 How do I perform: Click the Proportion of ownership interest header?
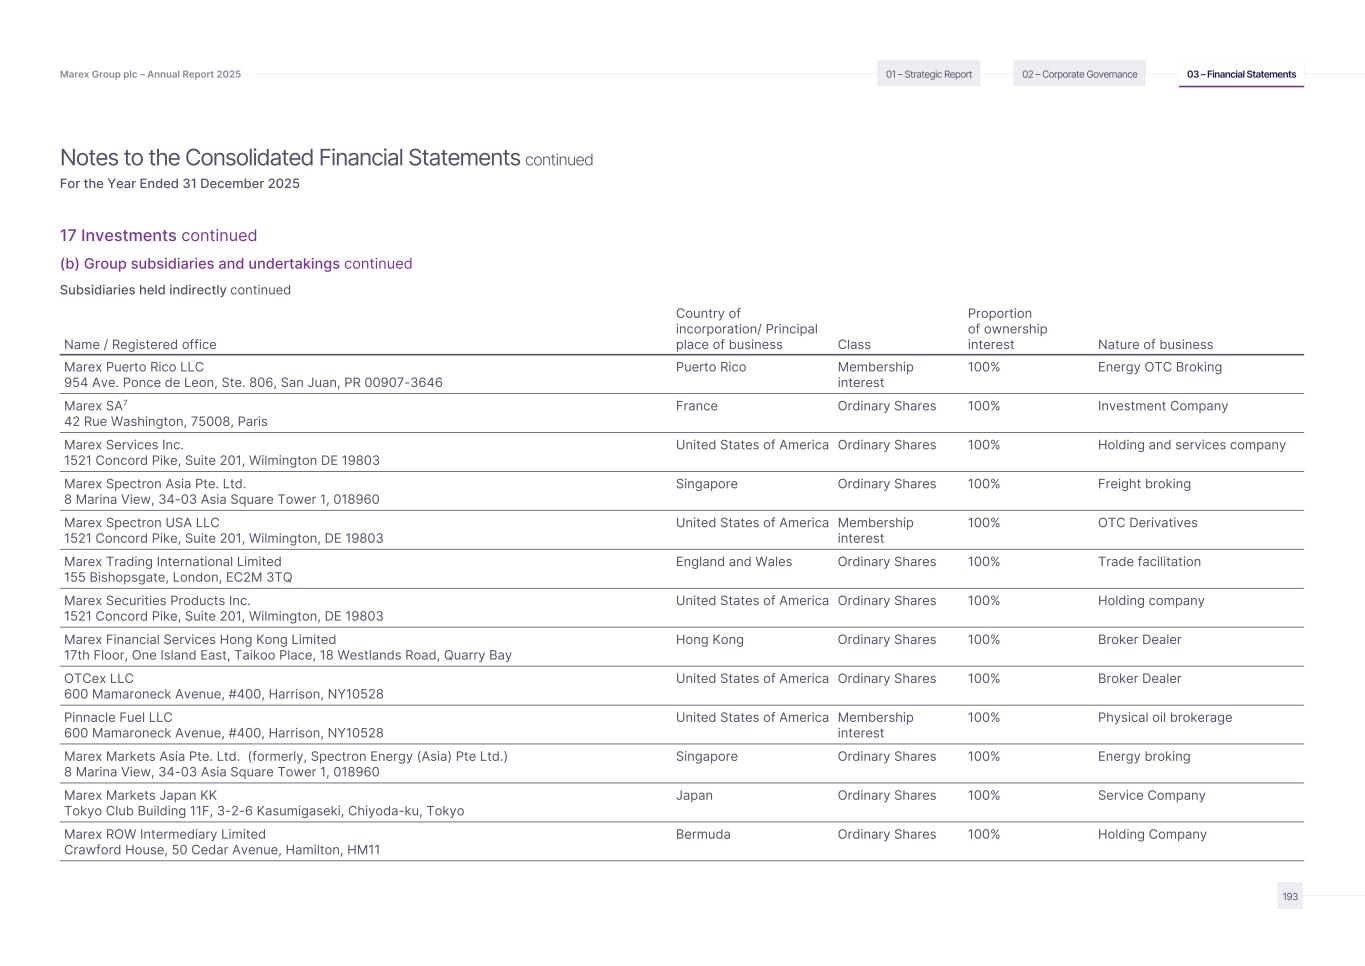[x=1007, y=329]
